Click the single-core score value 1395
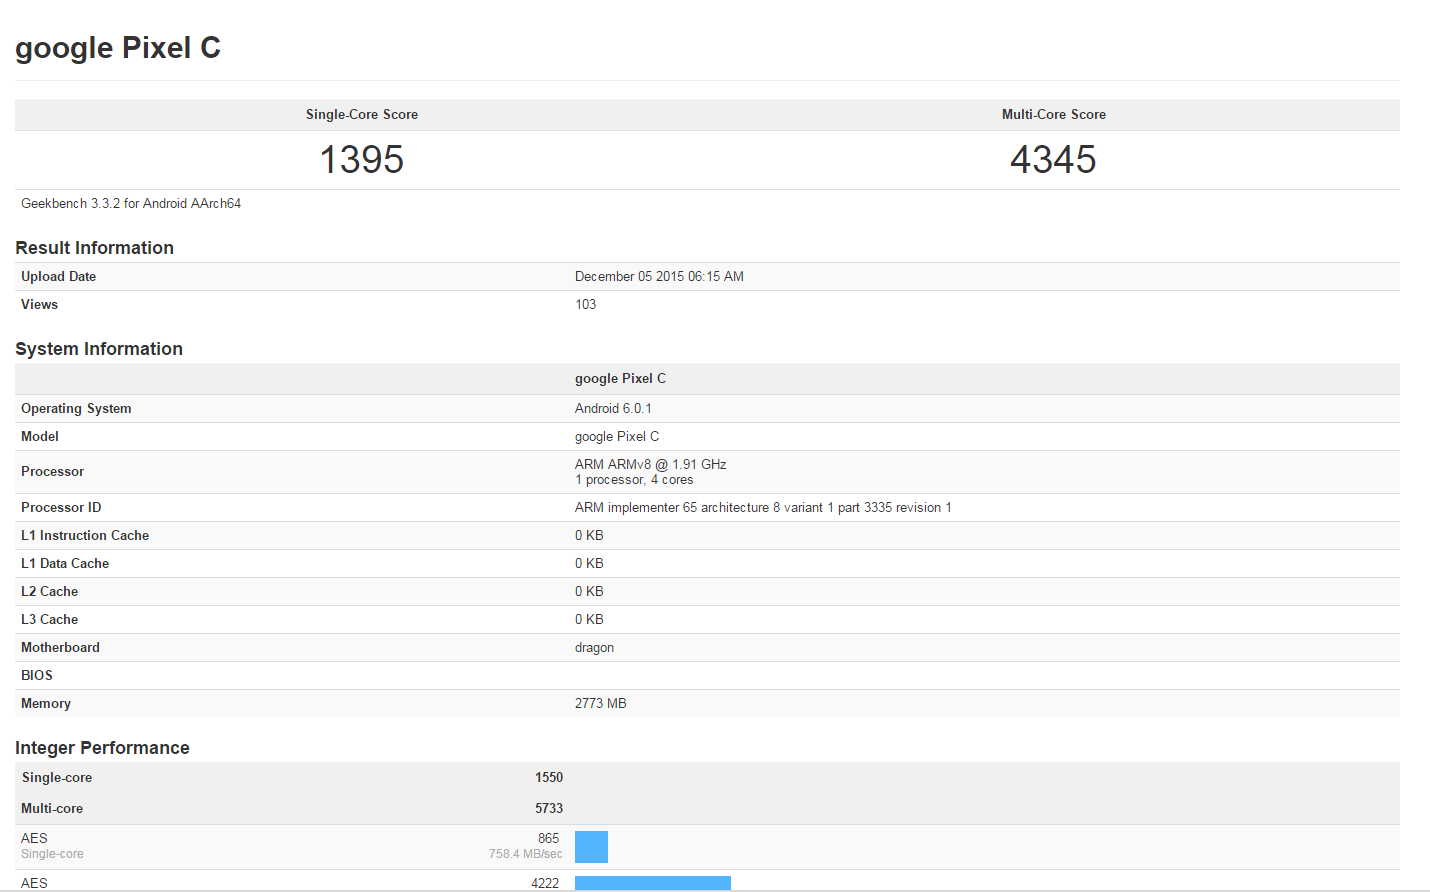Viewport: 1430px width, 892px height. (362, 160)
